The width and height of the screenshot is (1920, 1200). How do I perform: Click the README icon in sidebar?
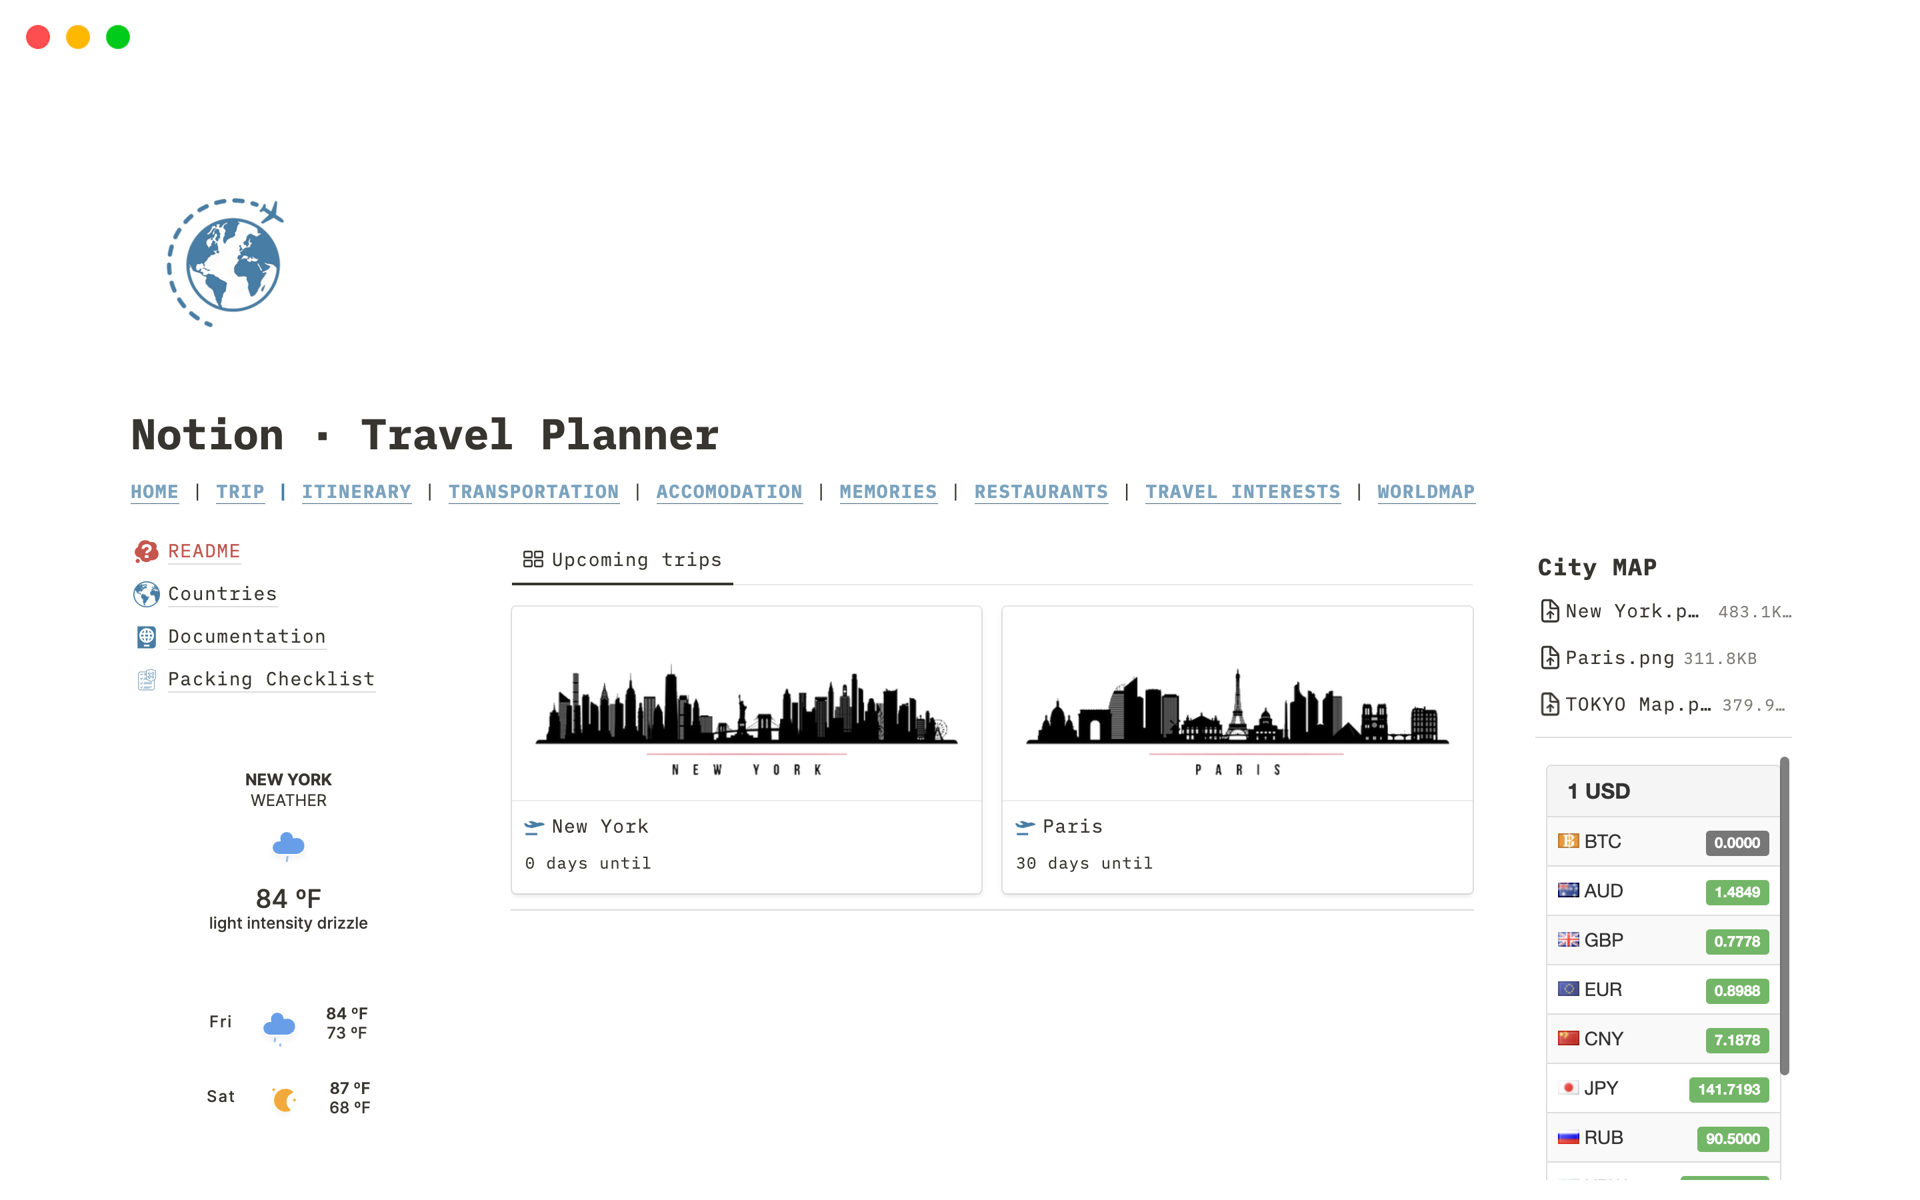(x=147, y=549)
